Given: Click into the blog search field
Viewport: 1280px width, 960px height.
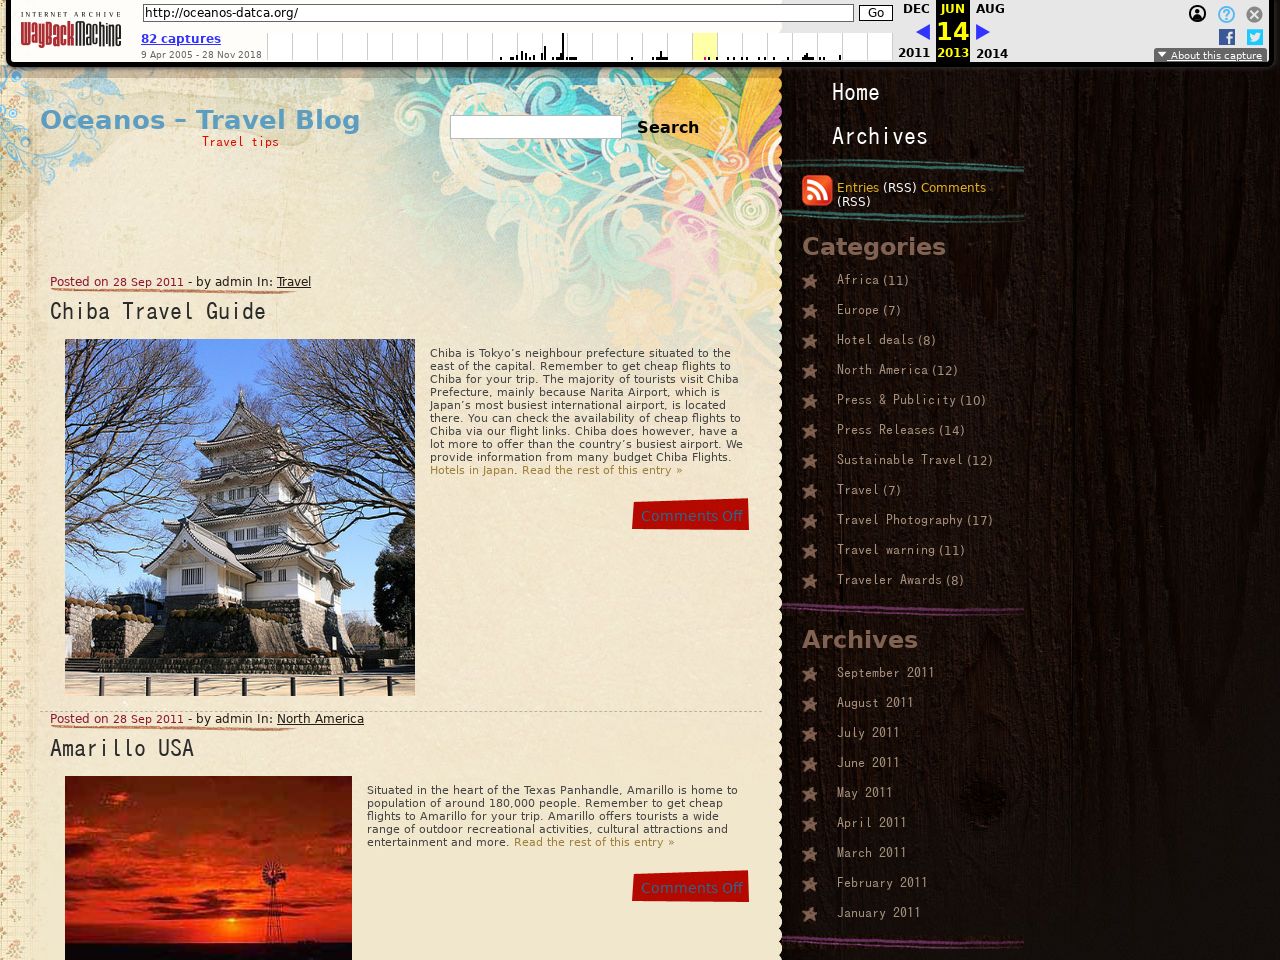Looking at the screenshot, I should [x=535, y=127].
